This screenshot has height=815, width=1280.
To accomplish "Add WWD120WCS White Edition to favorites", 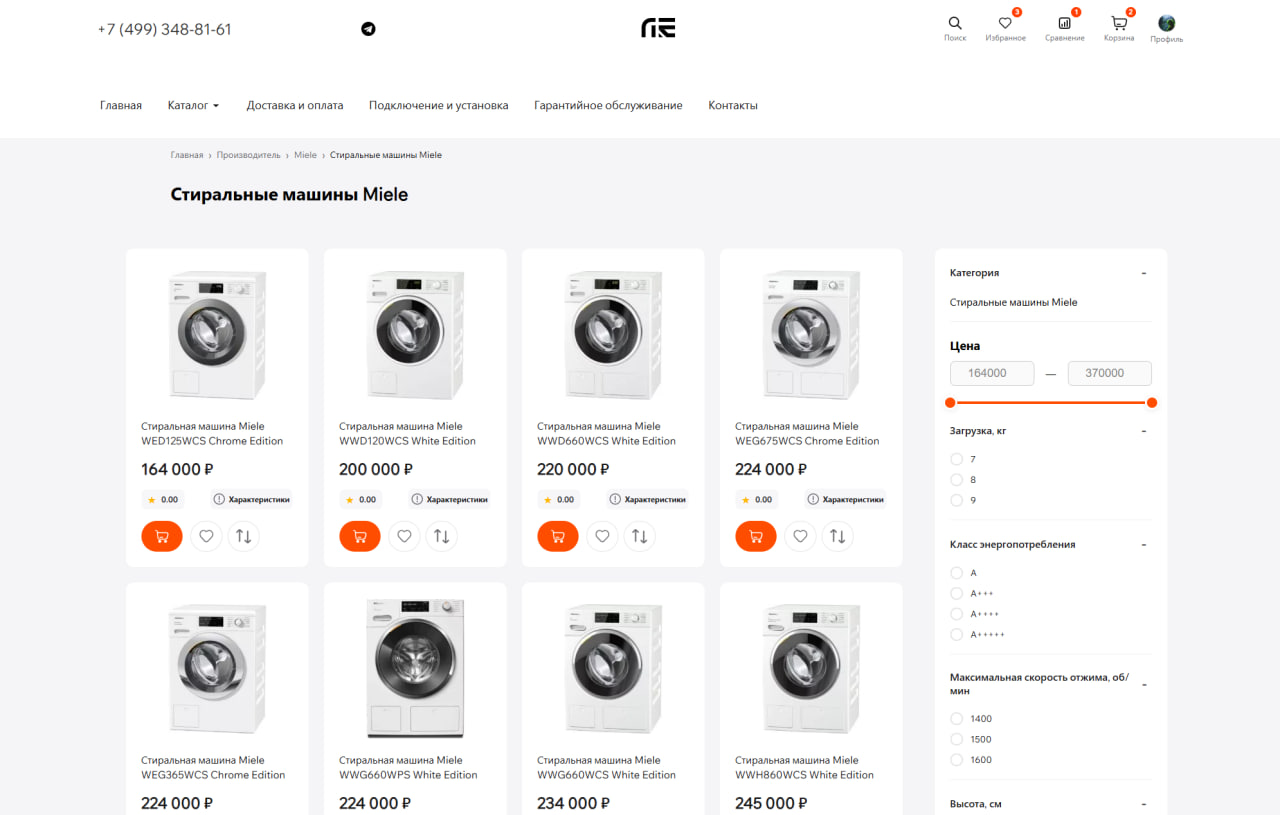I will click(x=404, y=536).
